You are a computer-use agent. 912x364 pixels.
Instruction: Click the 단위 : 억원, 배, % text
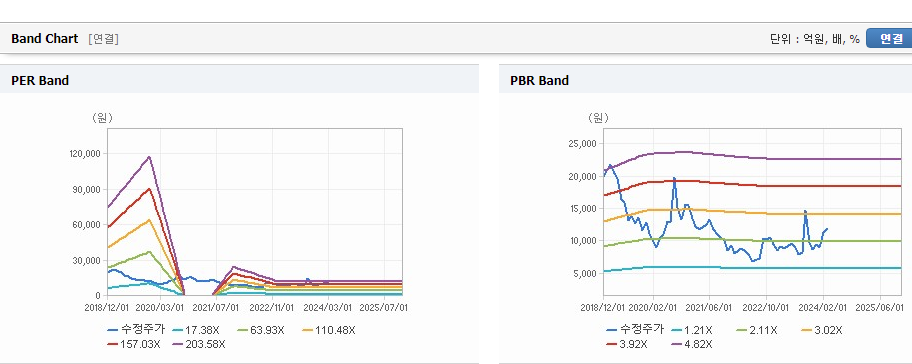(814, 39)
